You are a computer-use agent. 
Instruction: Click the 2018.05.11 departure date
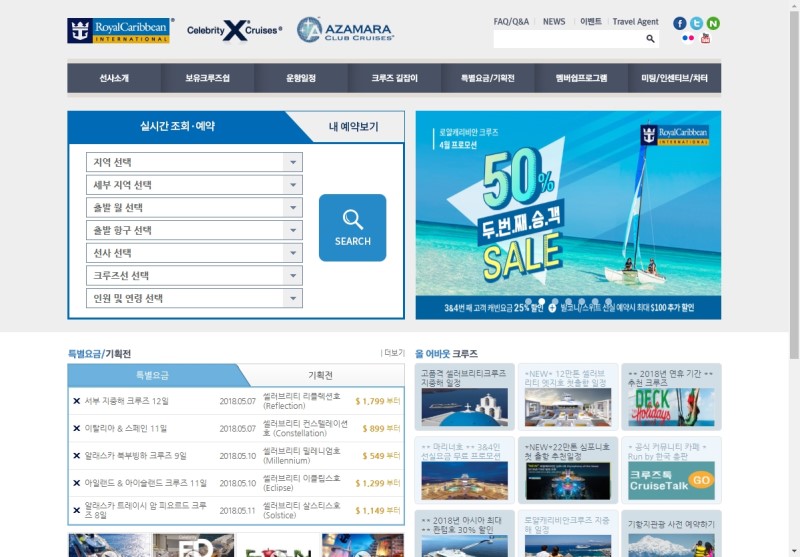[237, 511]
